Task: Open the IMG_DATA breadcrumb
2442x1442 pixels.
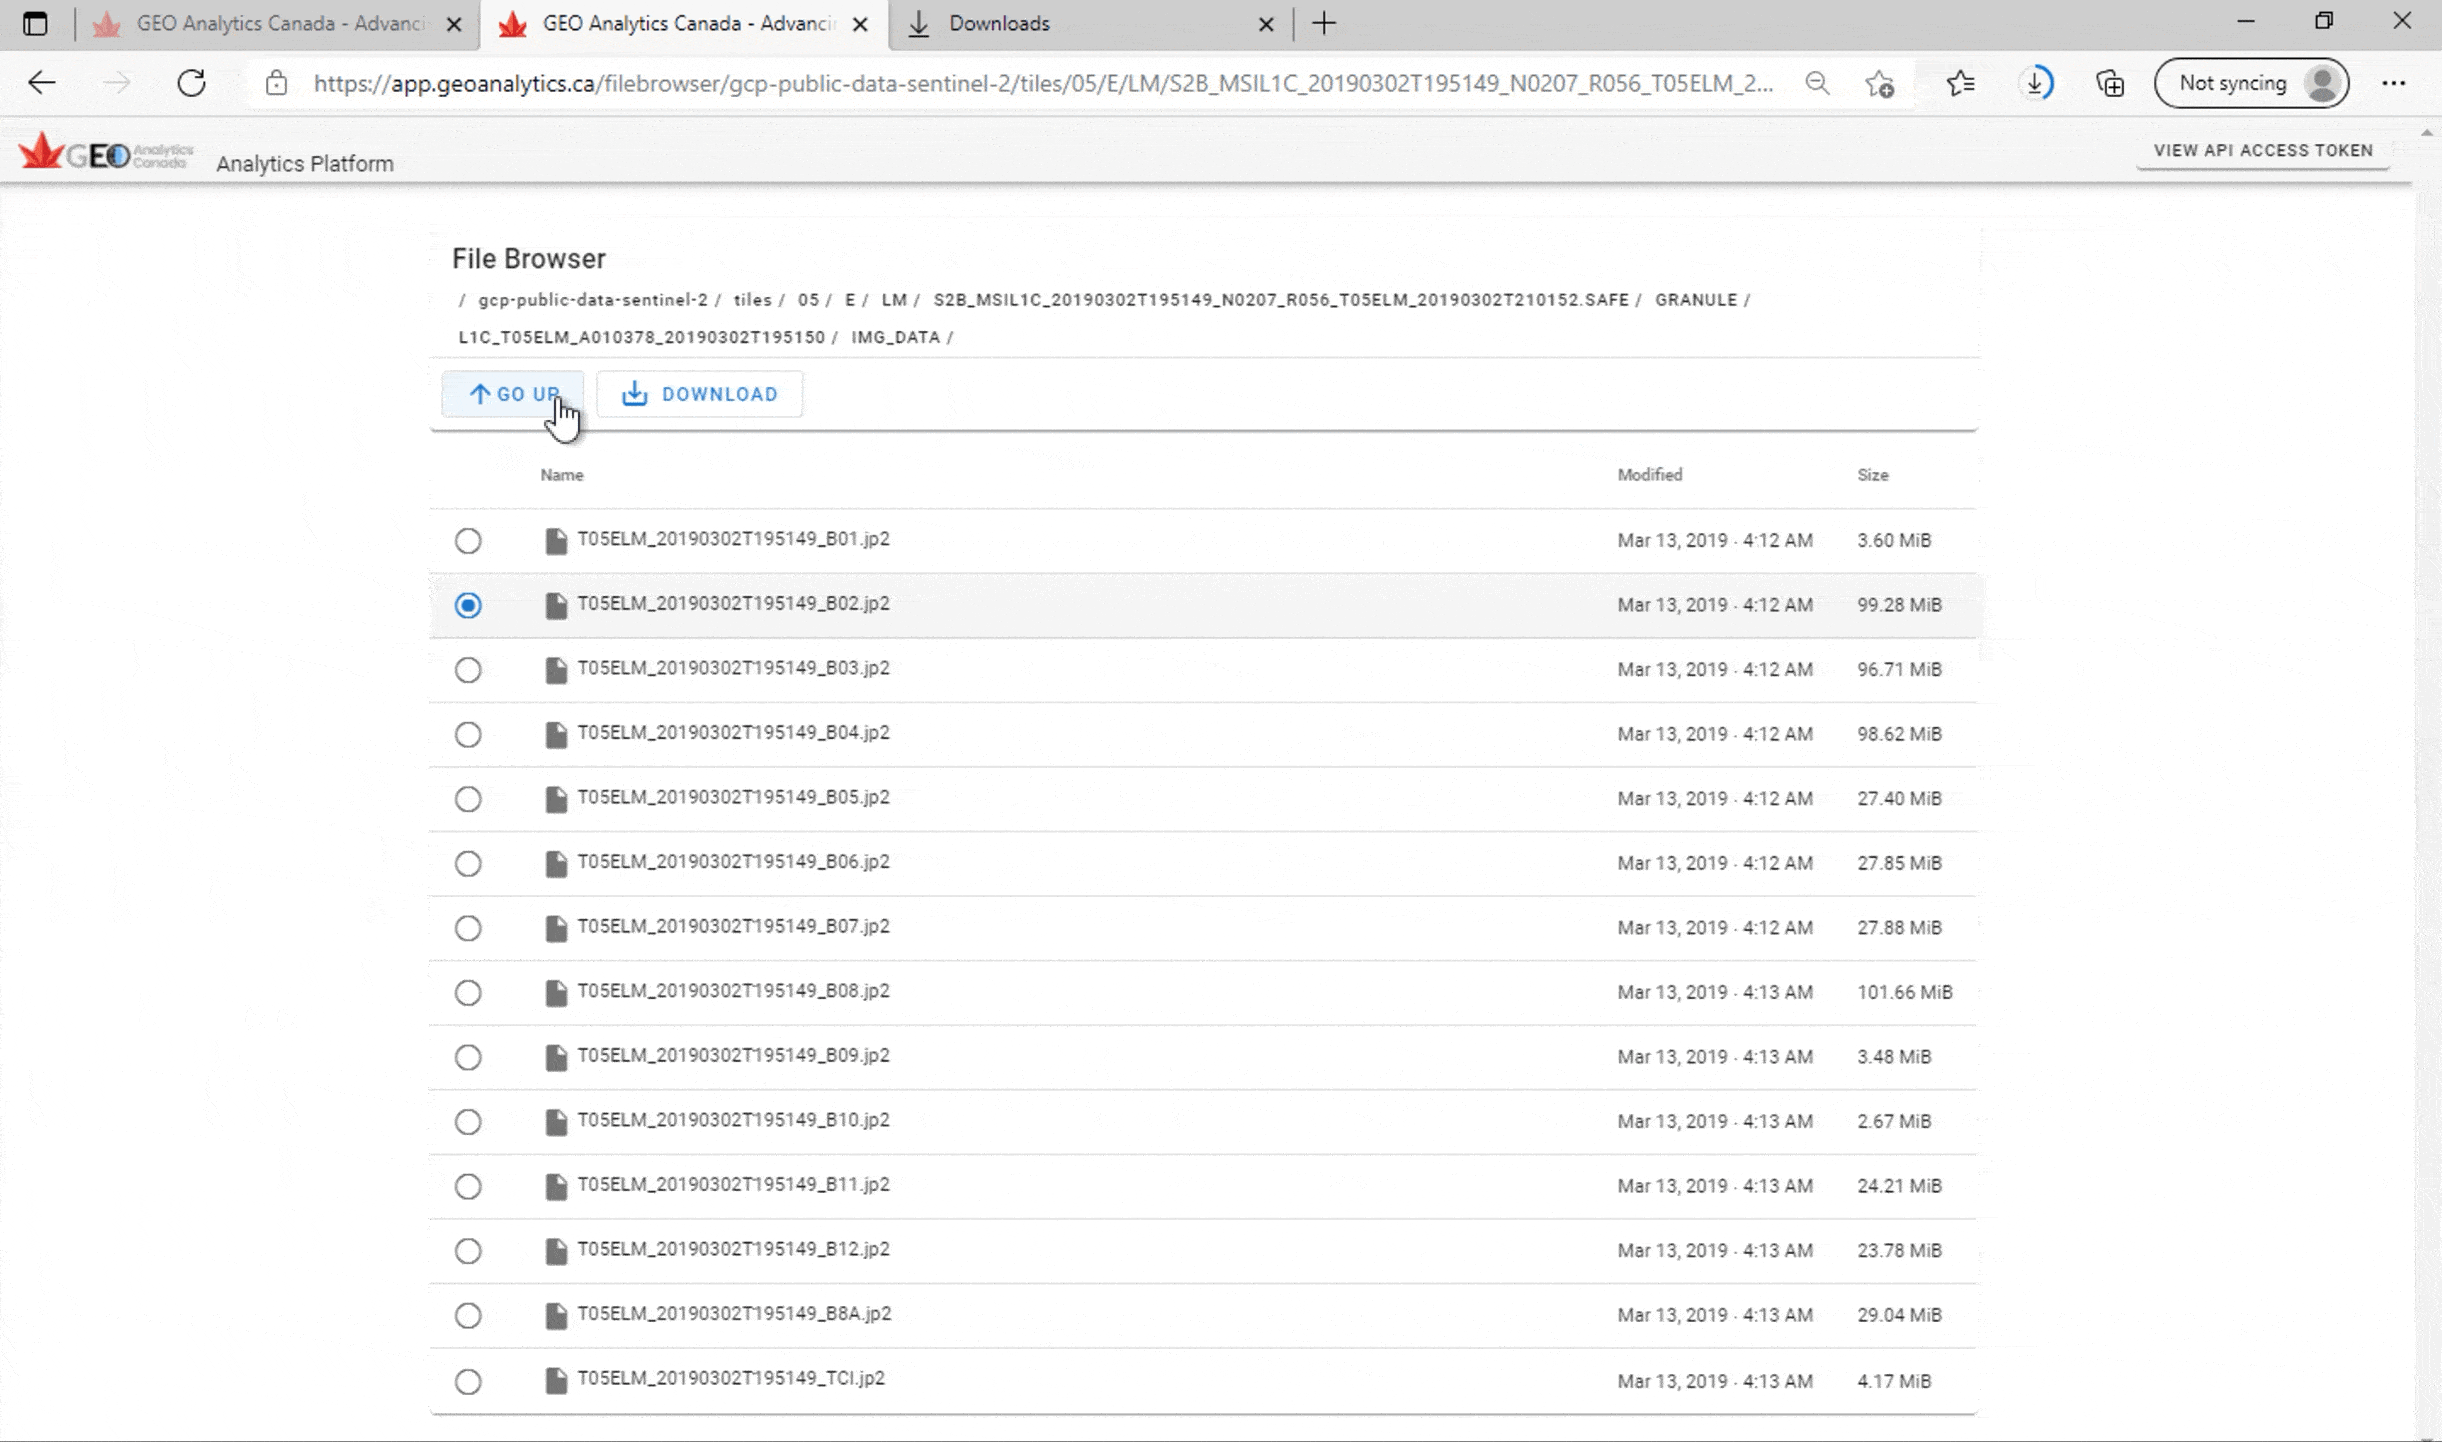Action: (x=896, y=337)
